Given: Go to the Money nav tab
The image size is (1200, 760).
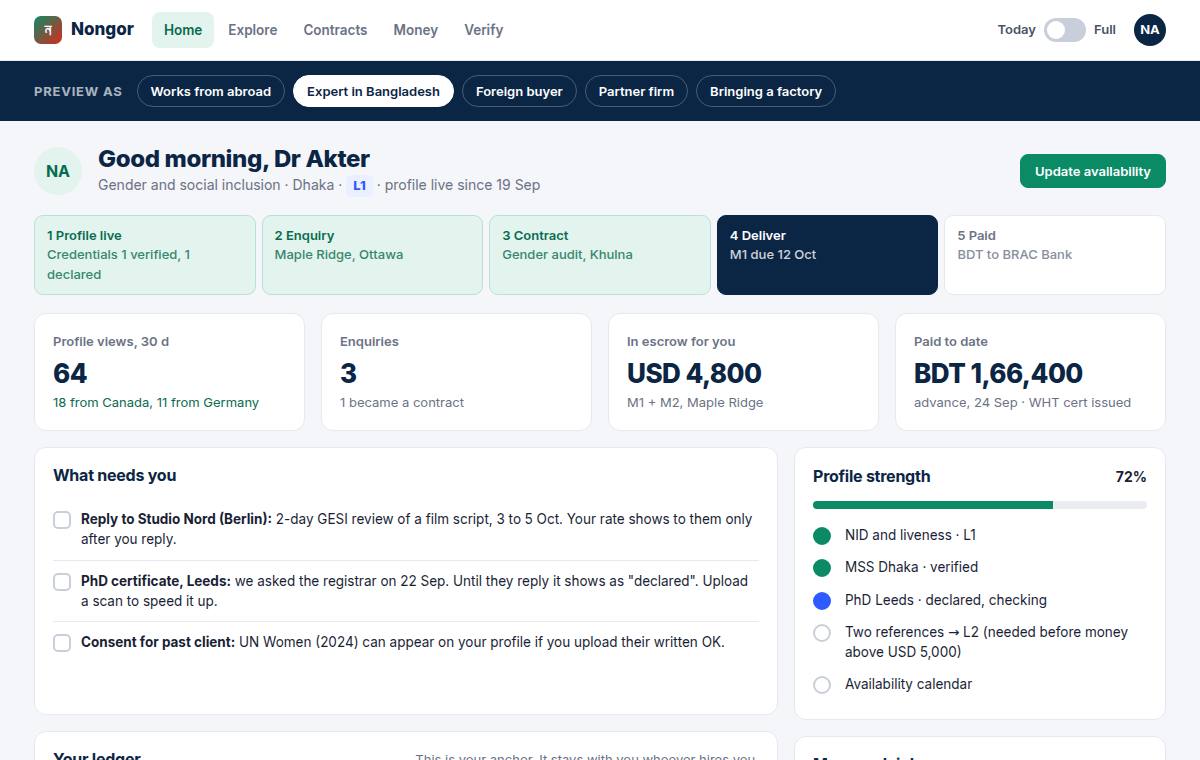Looking at the screenshot, I should point(415,30).
